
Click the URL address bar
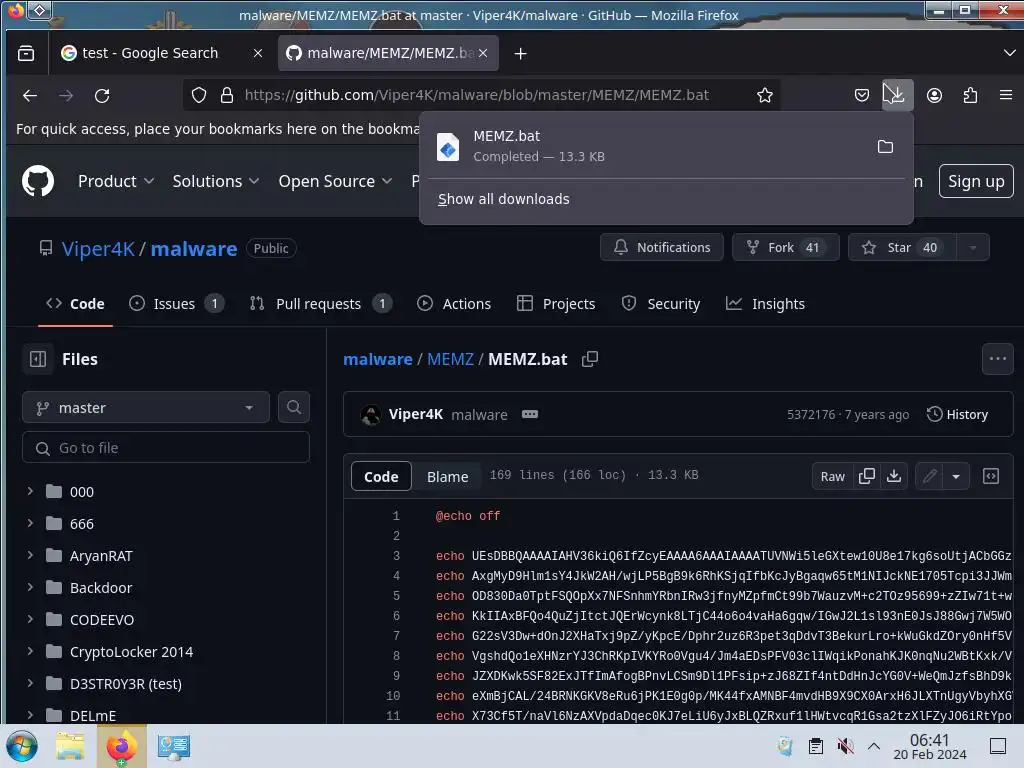pyautogui.click(x=477, y=95)
